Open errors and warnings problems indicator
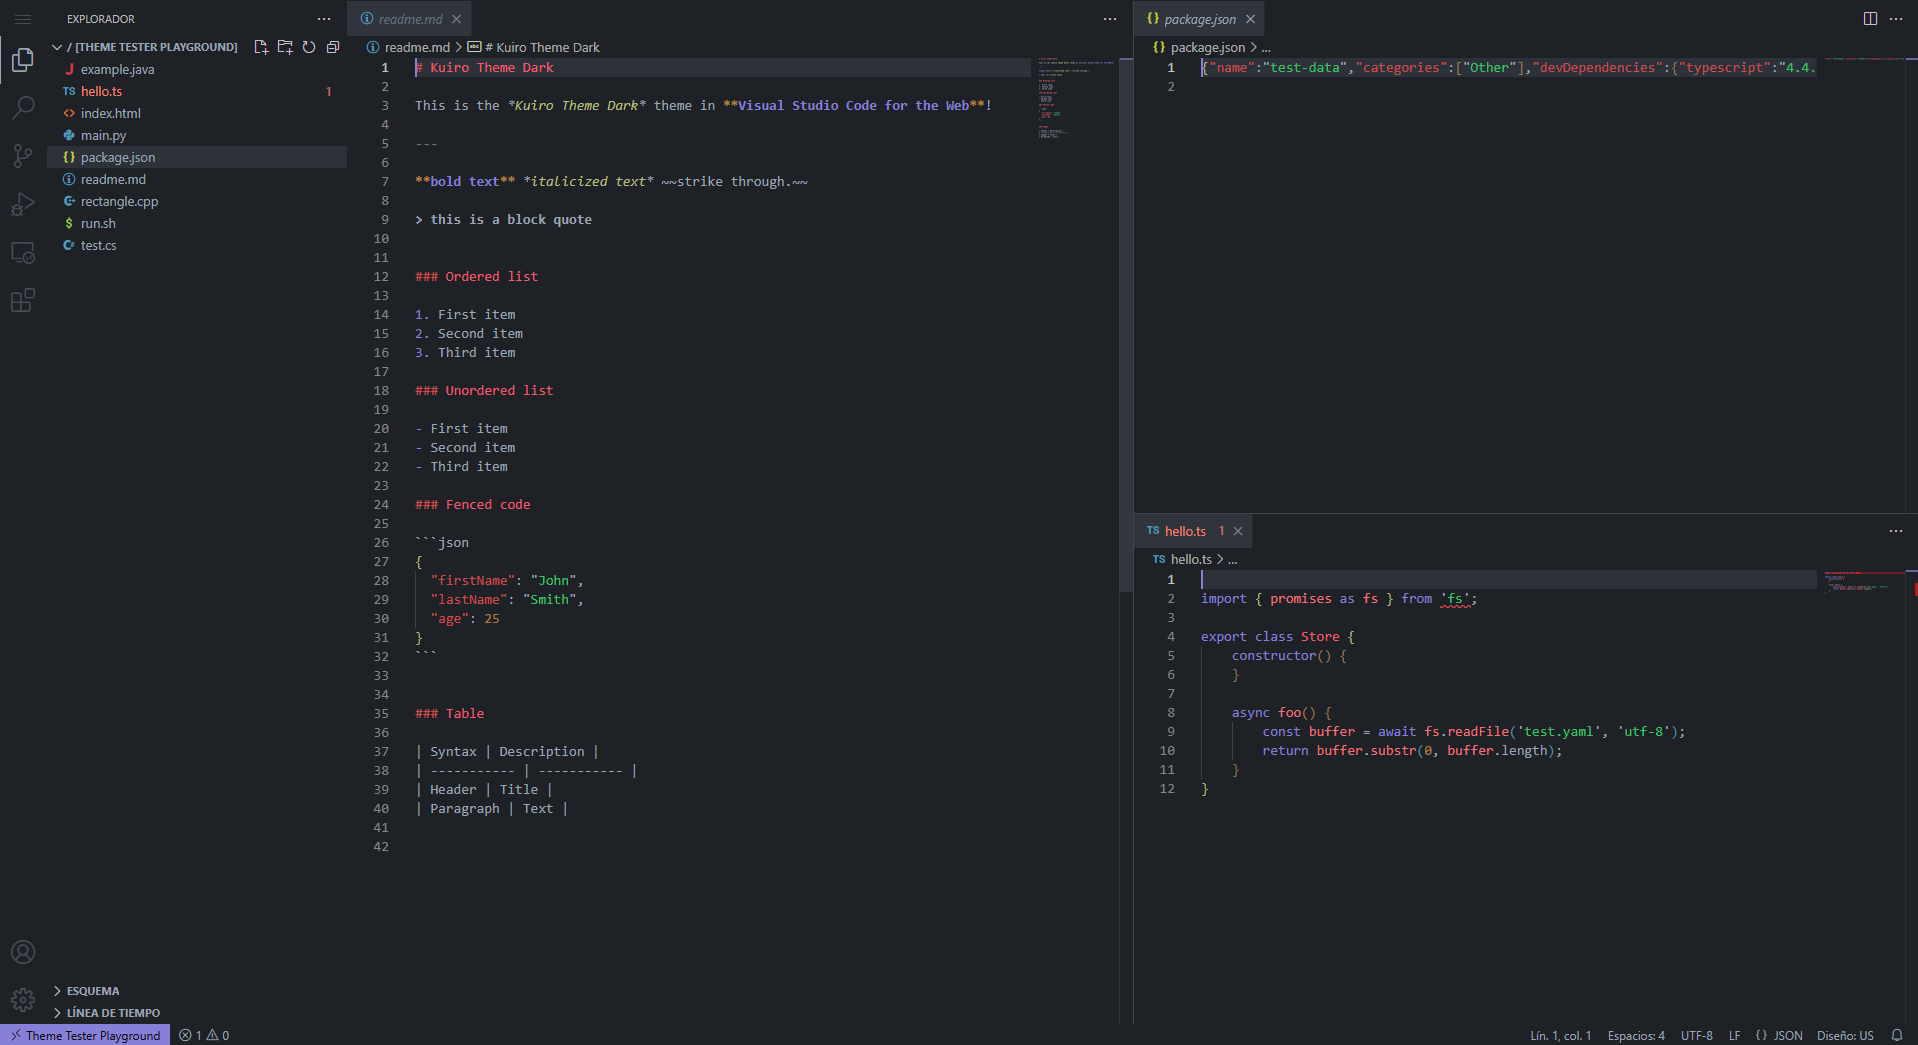Viewport: 1918px width, 1045px height. point(204,1036)
